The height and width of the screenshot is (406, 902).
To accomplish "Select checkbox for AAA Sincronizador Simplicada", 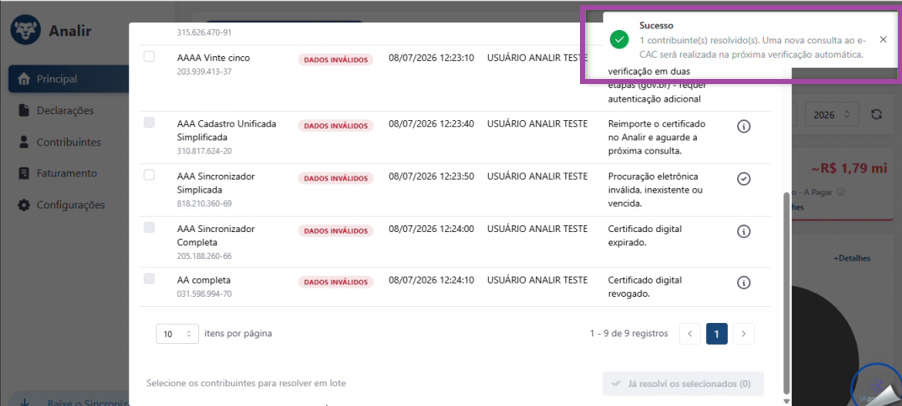I will pyautogui.click(x=149, y=175).
